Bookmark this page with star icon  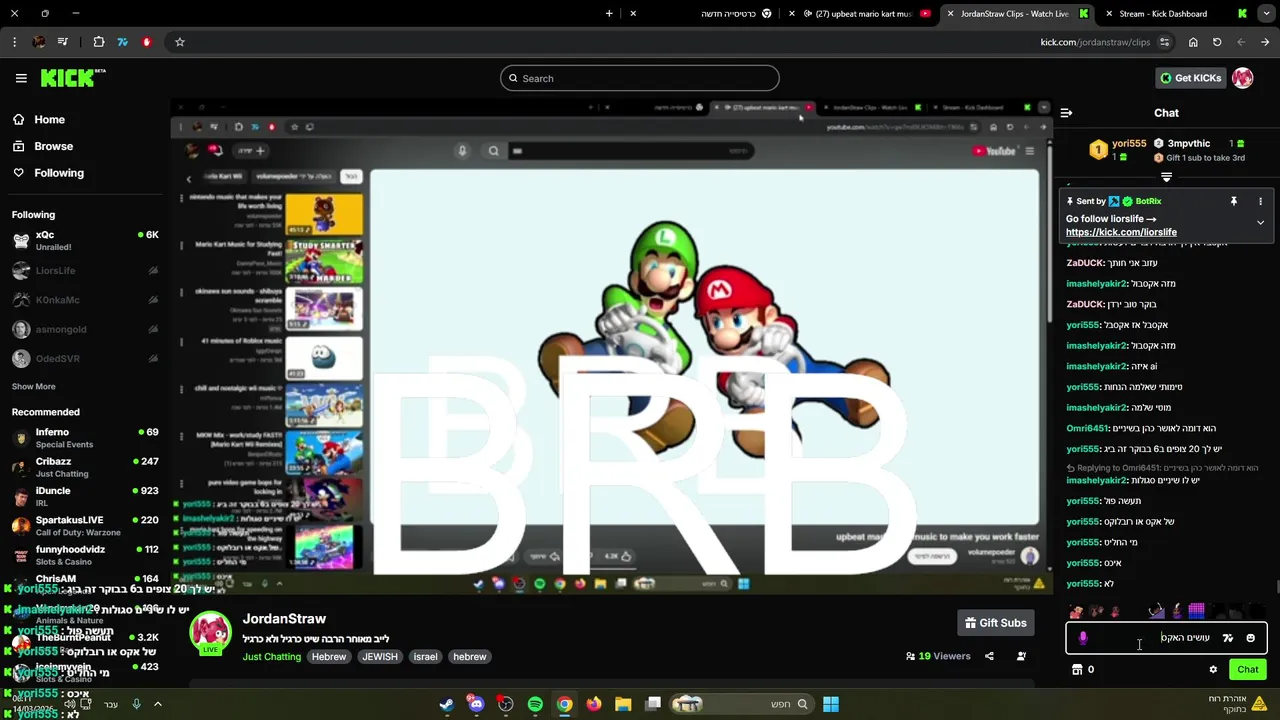point(180,42)
